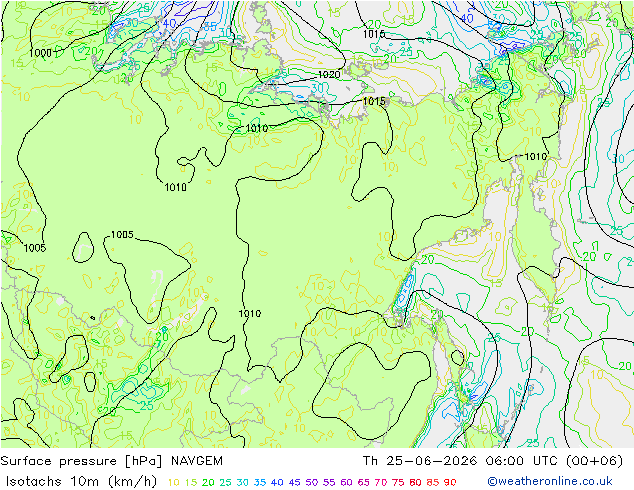Select the 65 value in isotach legend
The height and width of the screenshot is (490, 634).
click(363, 482)
